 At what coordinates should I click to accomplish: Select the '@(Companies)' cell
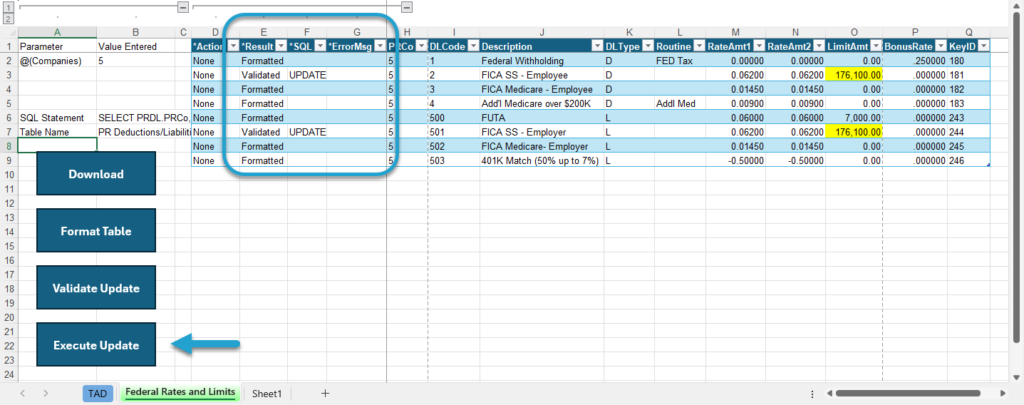pos(57,61)
